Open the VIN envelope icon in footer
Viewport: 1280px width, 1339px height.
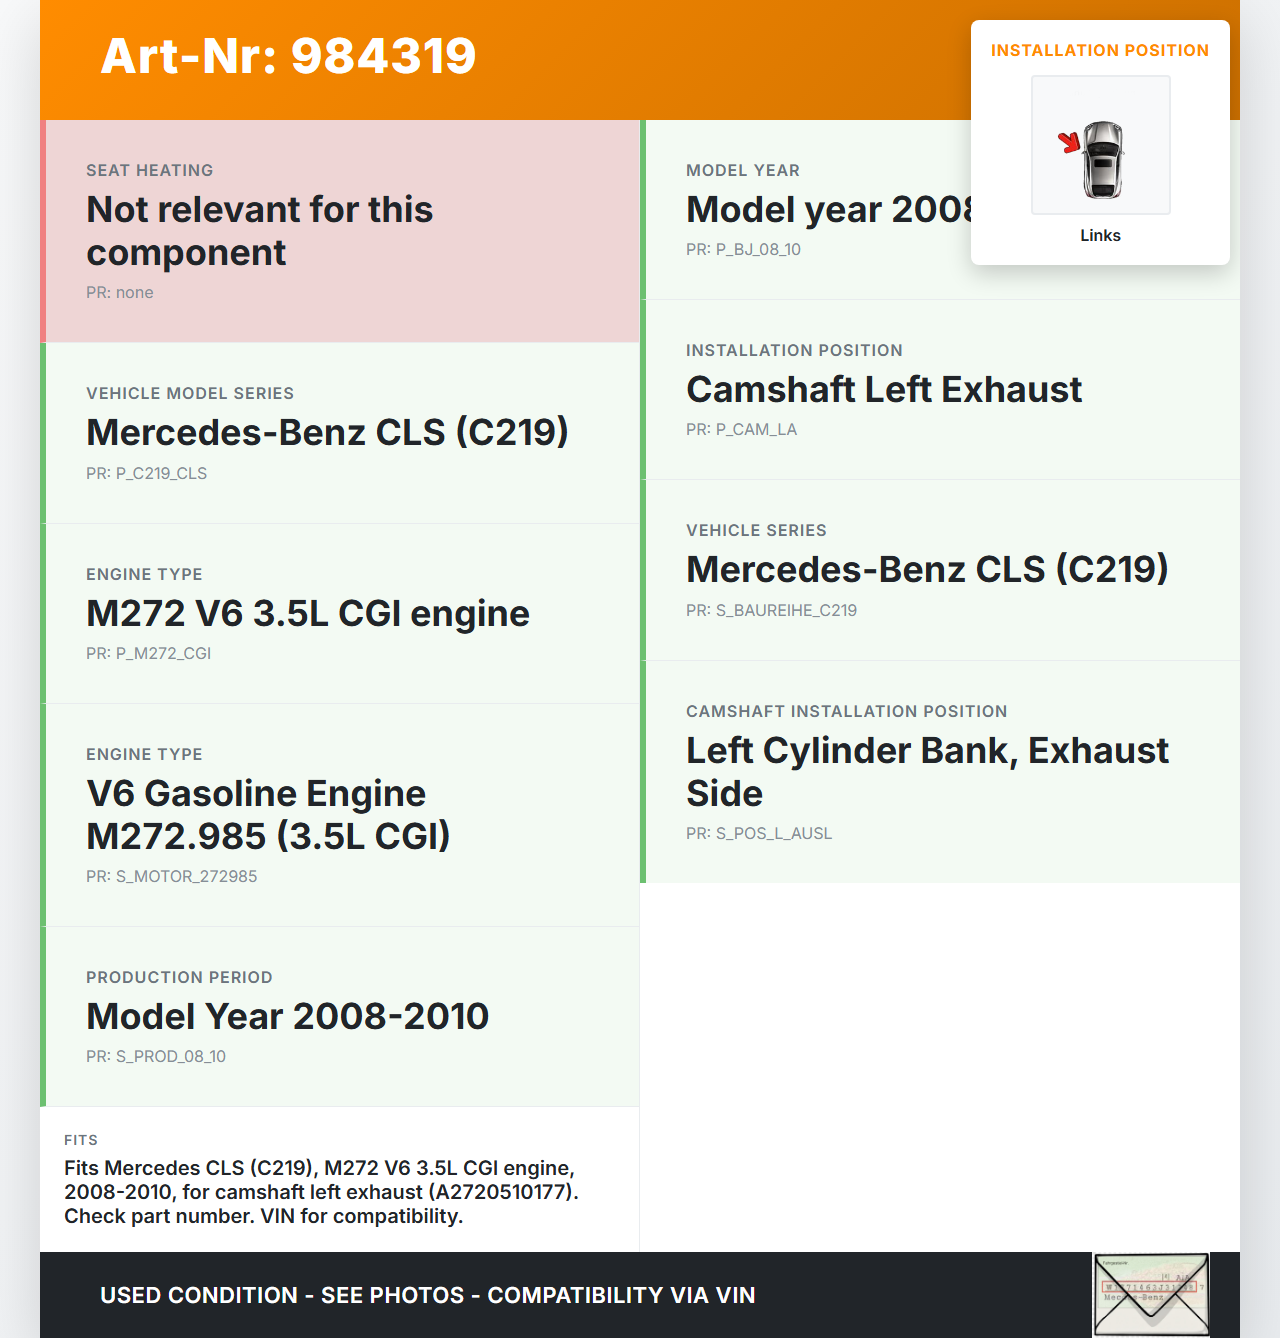1150,1294
